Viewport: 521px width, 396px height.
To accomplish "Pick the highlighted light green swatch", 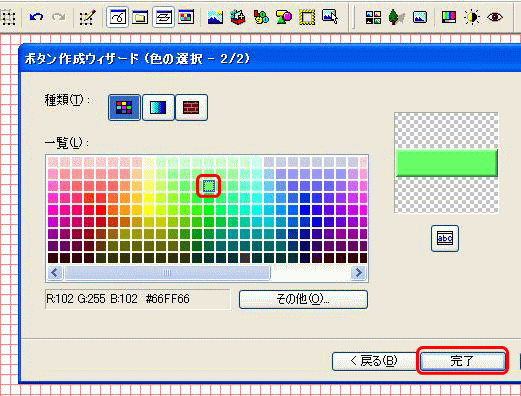I will click(209, 186).
